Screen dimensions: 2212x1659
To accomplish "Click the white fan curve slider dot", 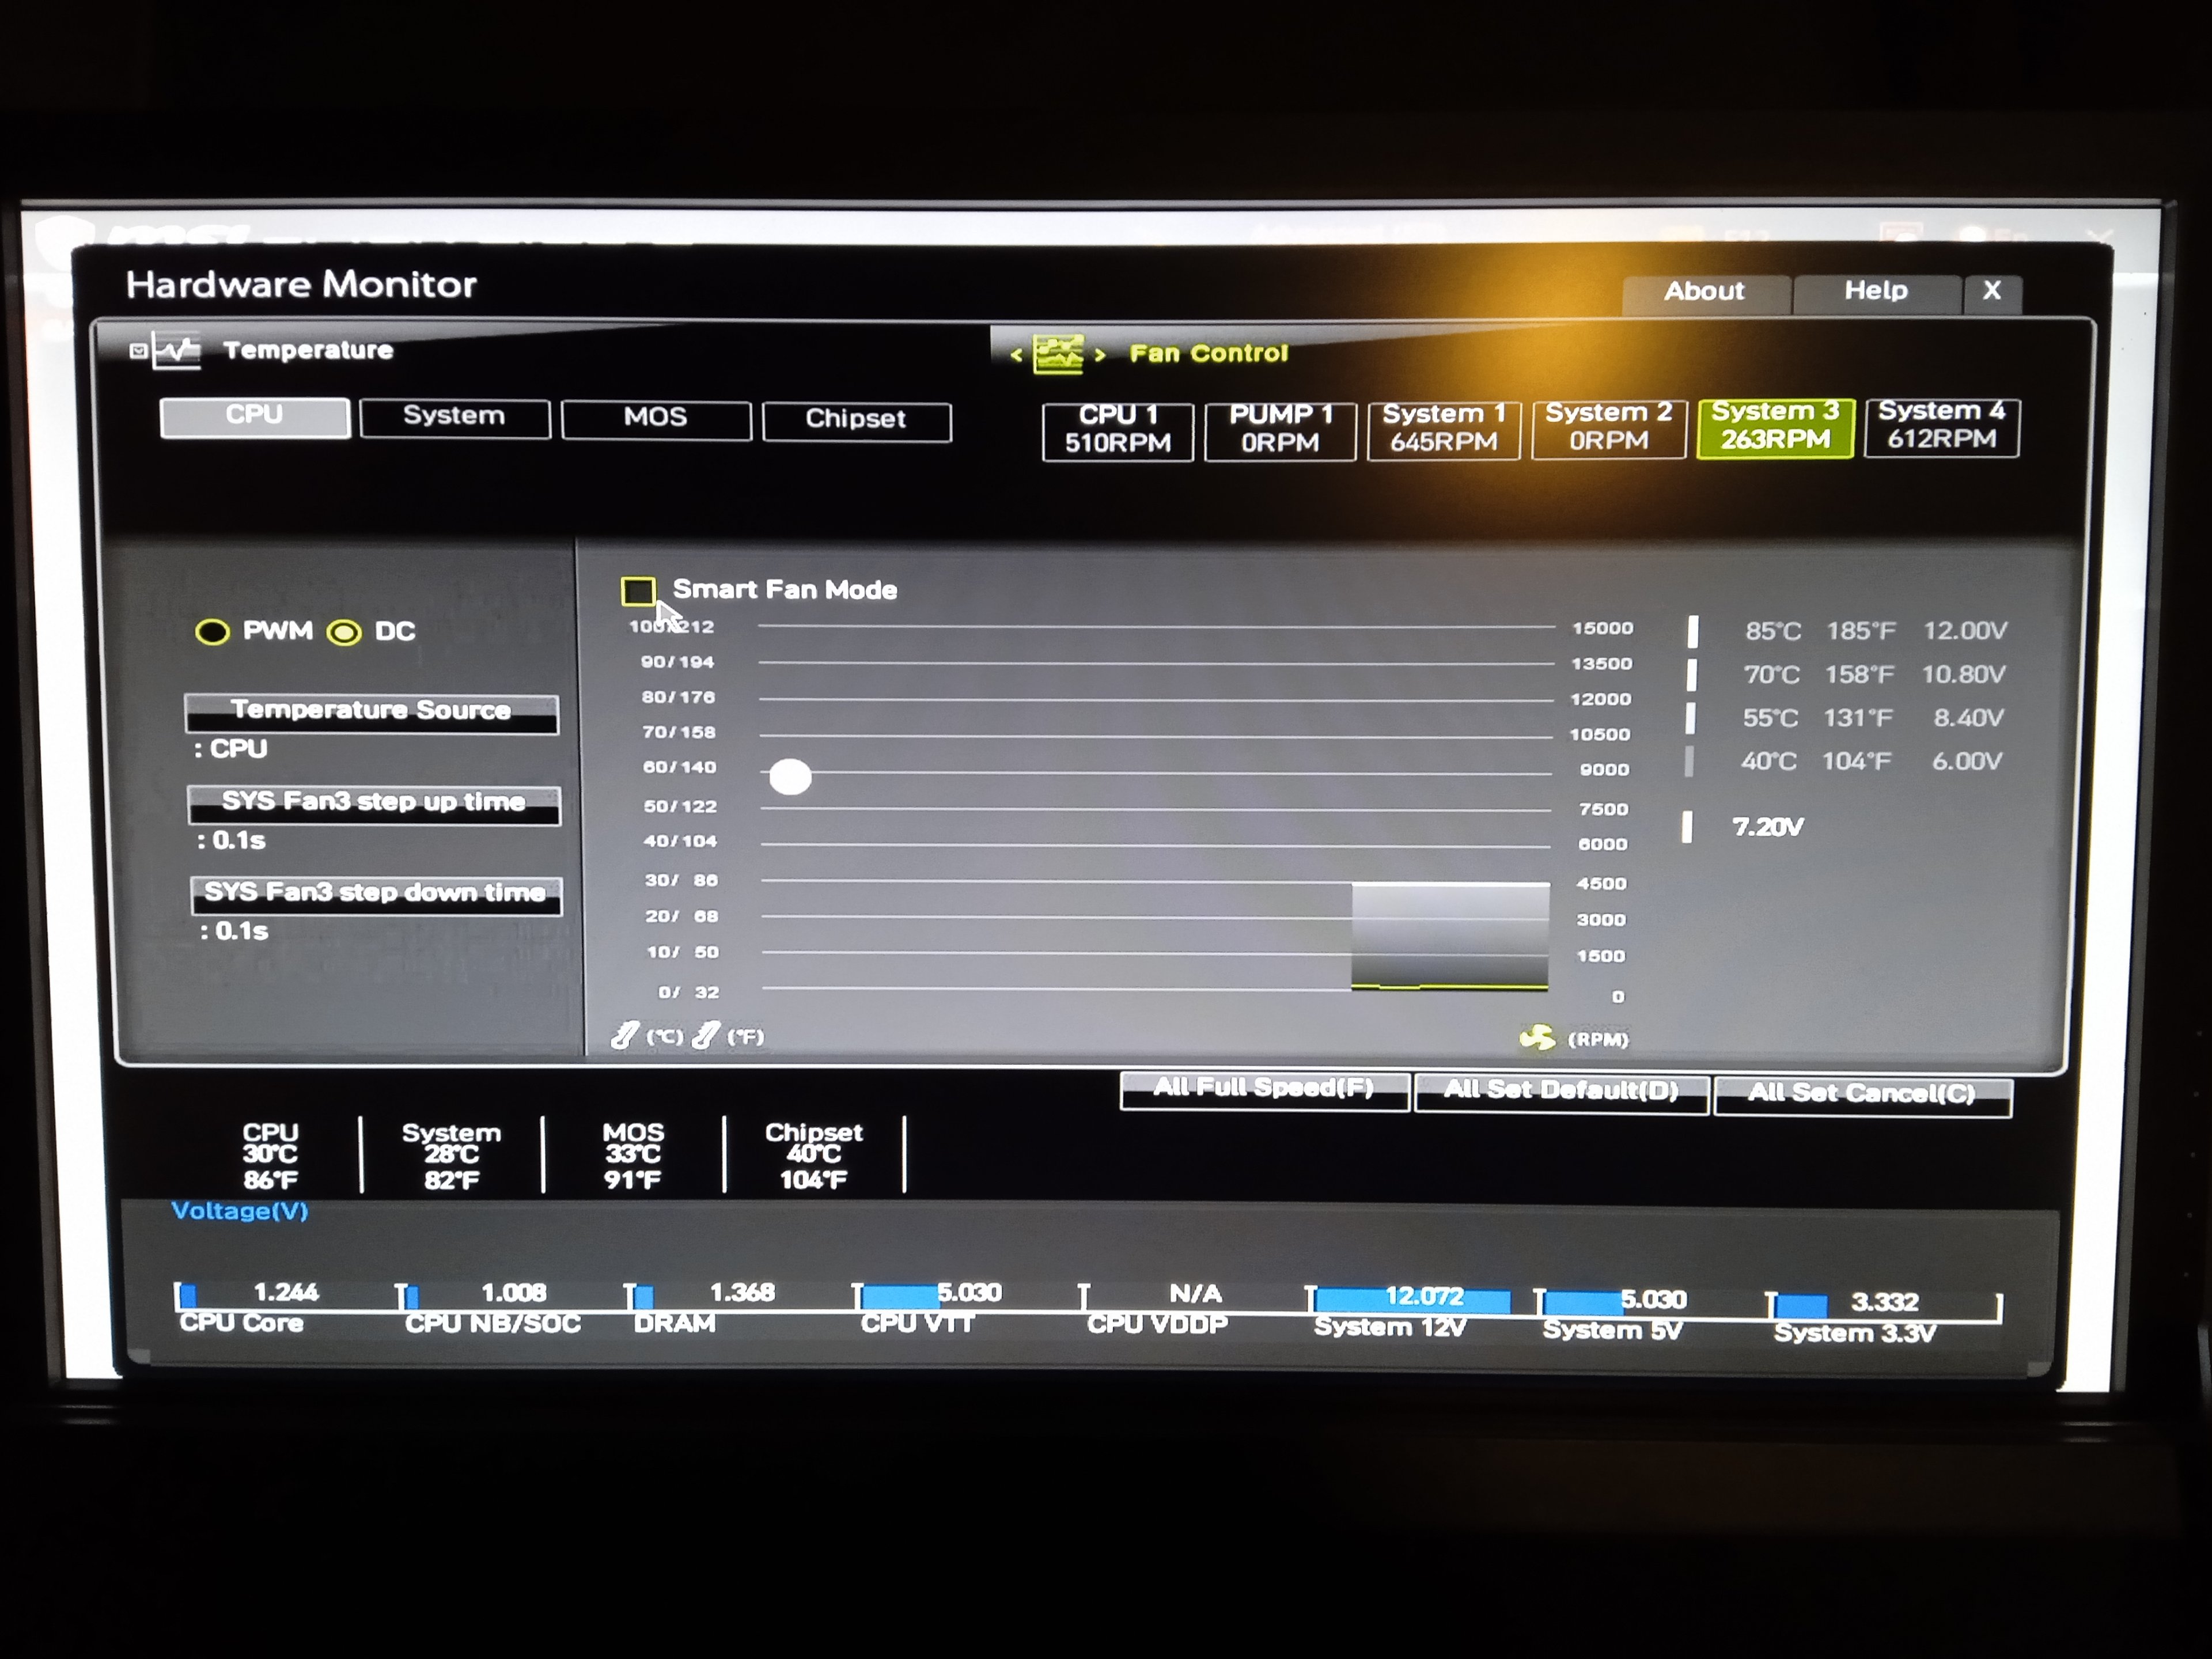I will 790,777.
